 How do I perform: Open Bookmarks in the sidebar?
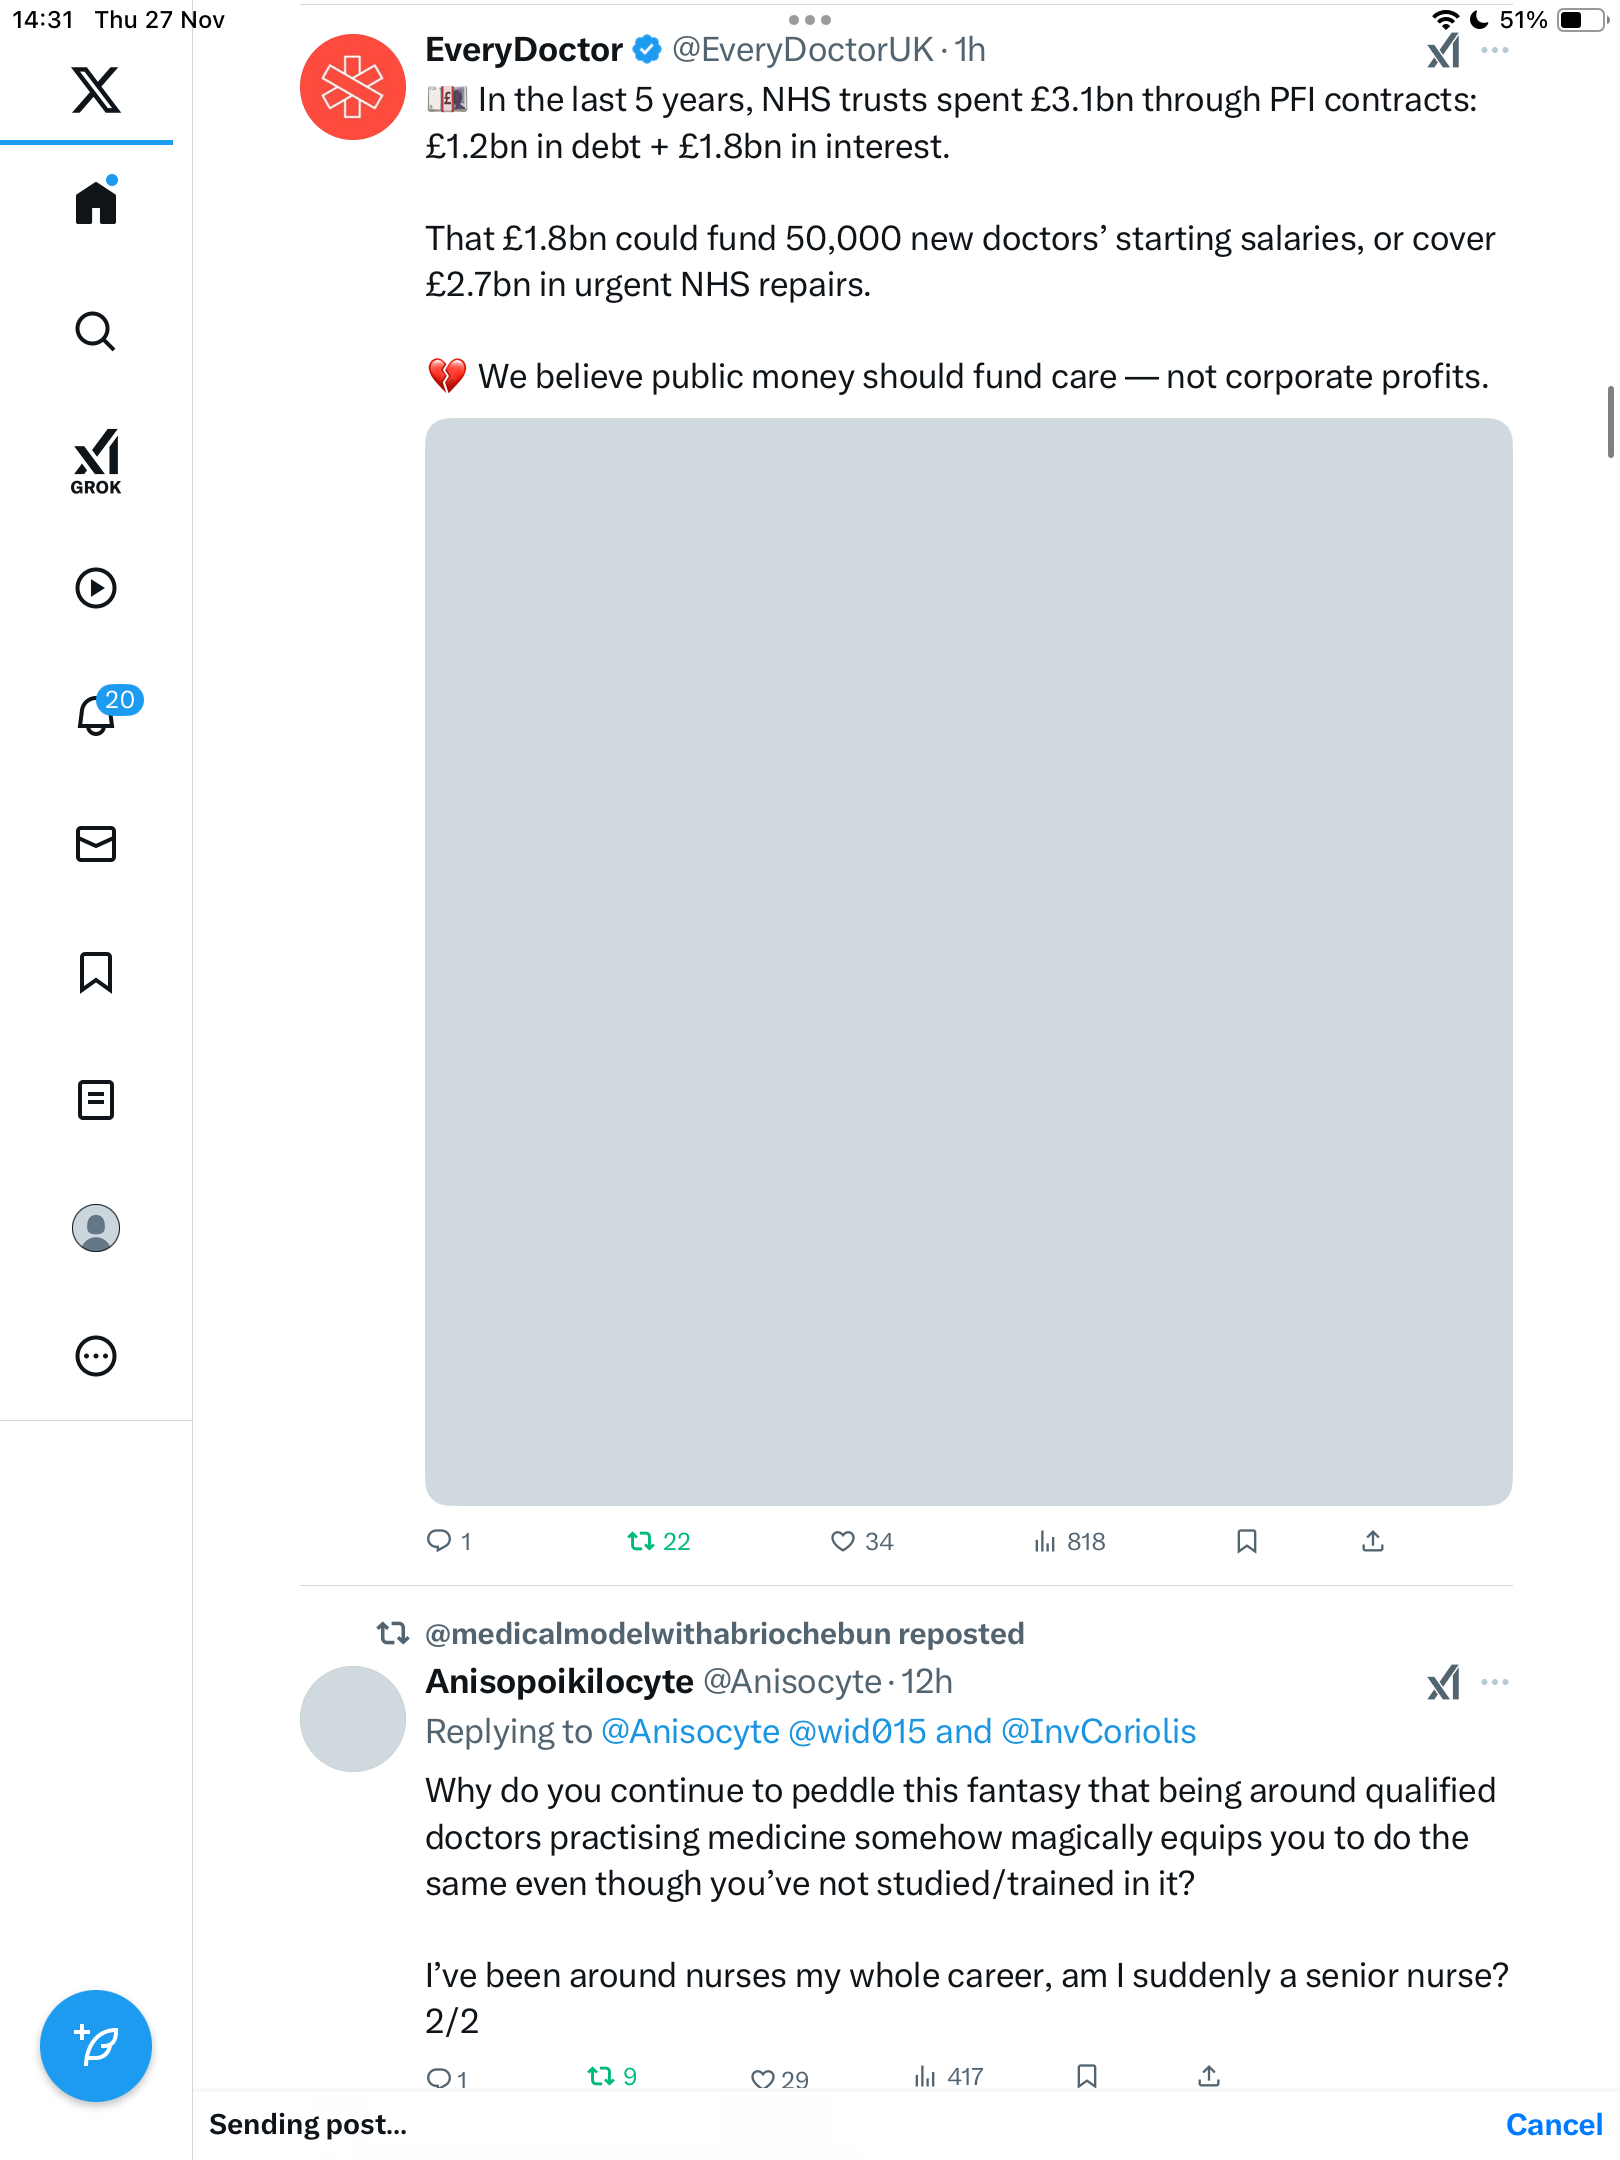pos(96,972)
